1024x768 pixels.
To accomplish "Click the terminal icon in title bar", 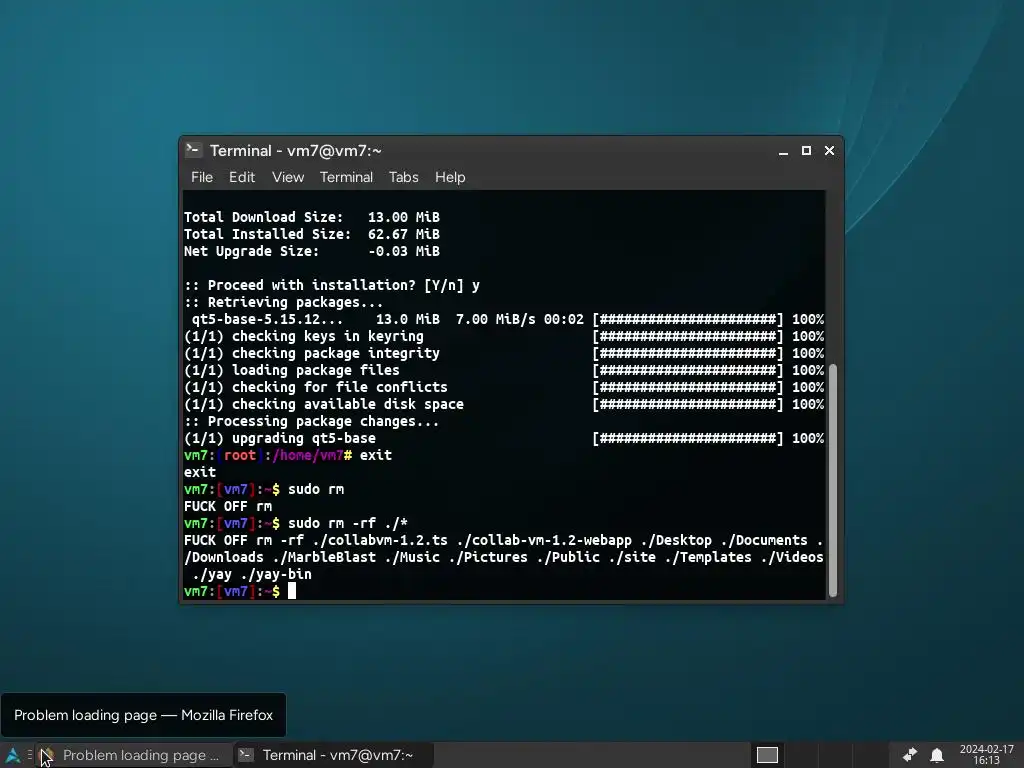I will (x=193, y=150).
